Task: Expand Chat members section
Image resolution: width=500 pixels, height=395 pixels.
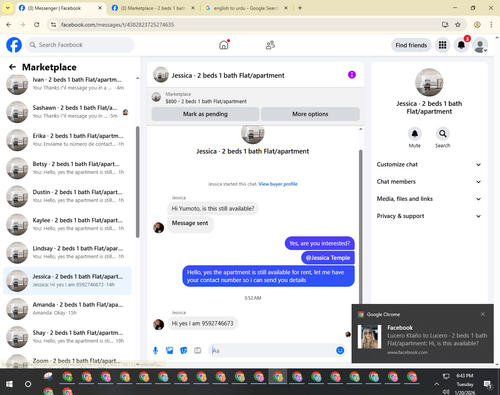Action: (x=429, y=182)
